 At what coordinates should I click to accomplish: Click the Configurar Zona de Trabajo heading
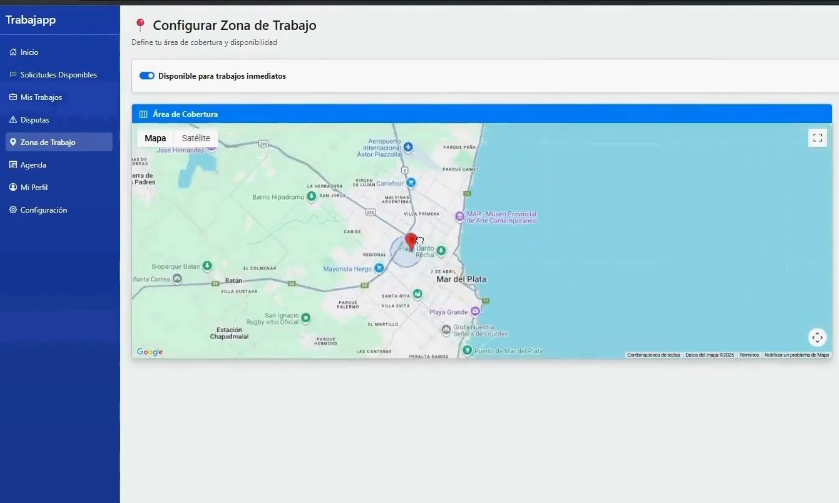tap(234, 25)
